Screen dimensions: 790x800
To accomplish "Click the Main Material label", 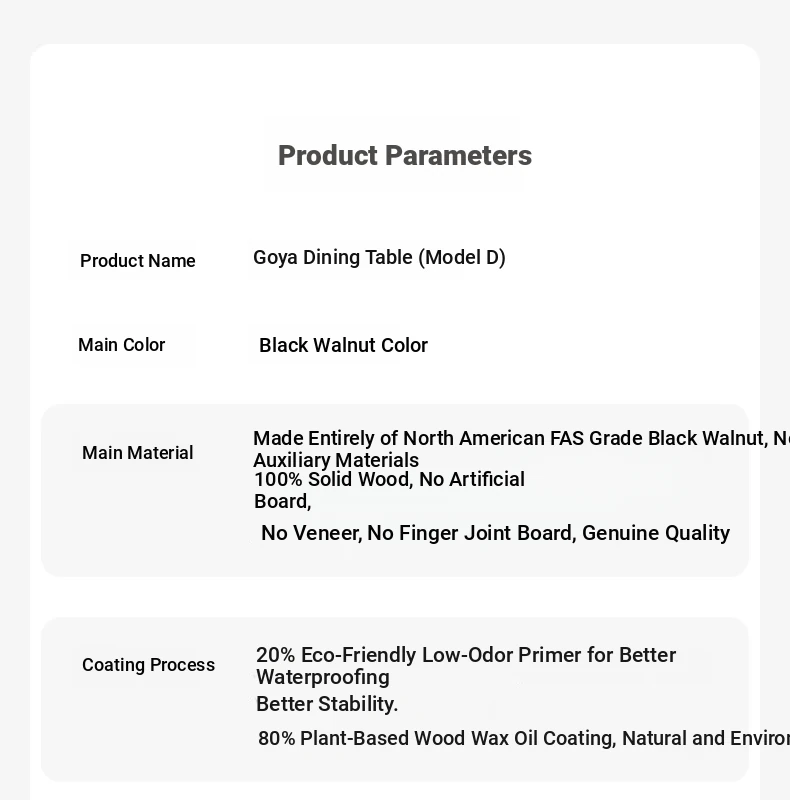I will tap(137, 453).
